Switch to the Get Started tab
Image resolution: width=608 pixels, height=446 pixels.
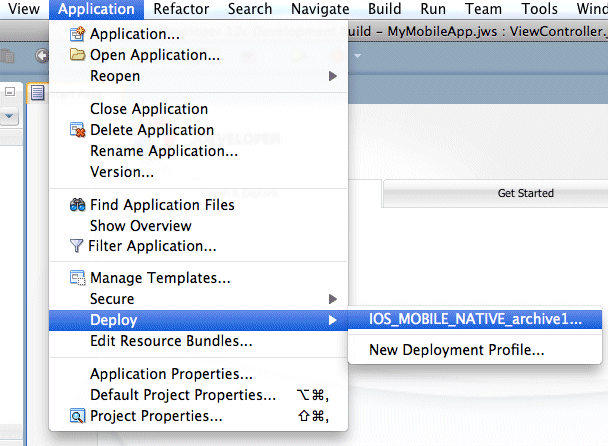pyautogui.click(x=525, y=193)
